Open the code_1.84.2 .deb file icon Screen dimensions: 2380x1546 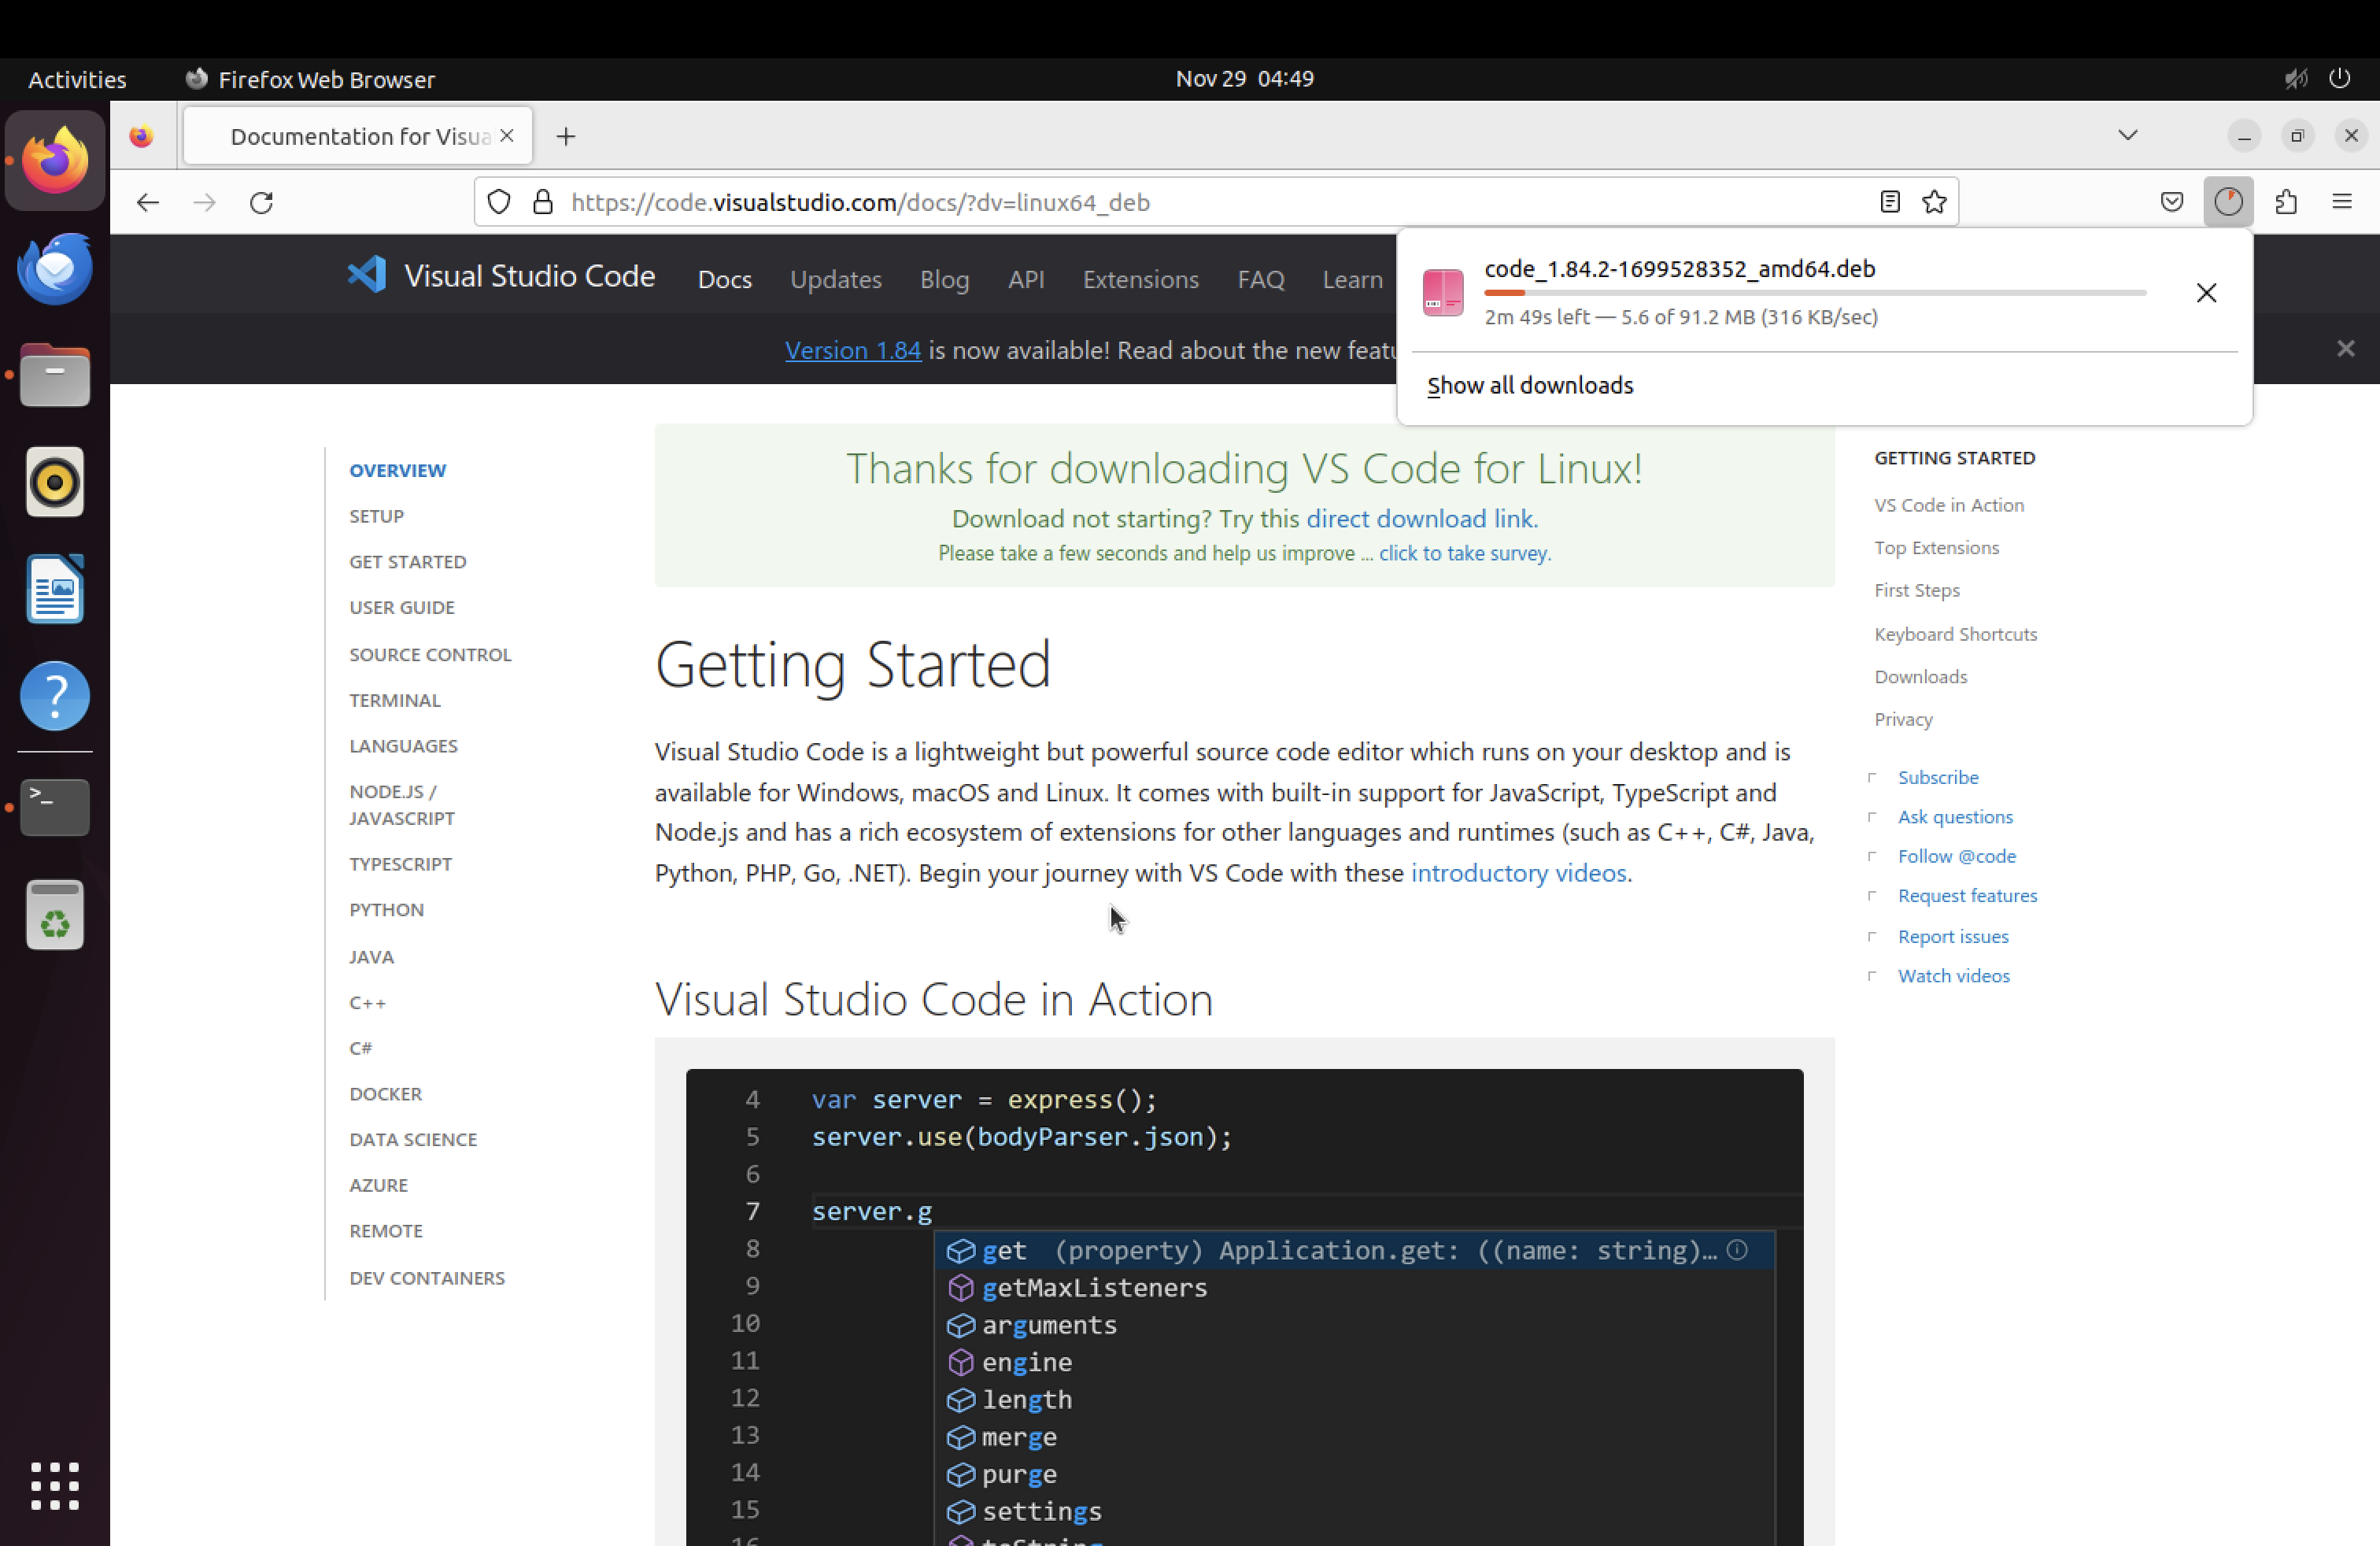point(1443,292)
